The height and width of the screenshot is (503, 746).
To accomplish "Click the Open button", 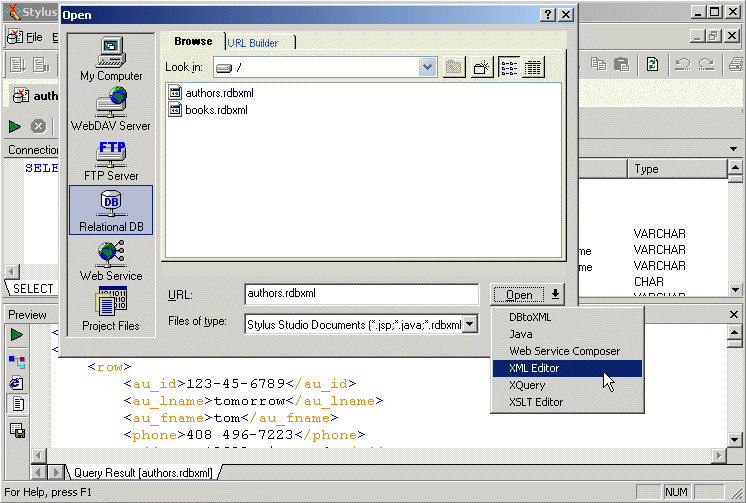I will [519, 295].
